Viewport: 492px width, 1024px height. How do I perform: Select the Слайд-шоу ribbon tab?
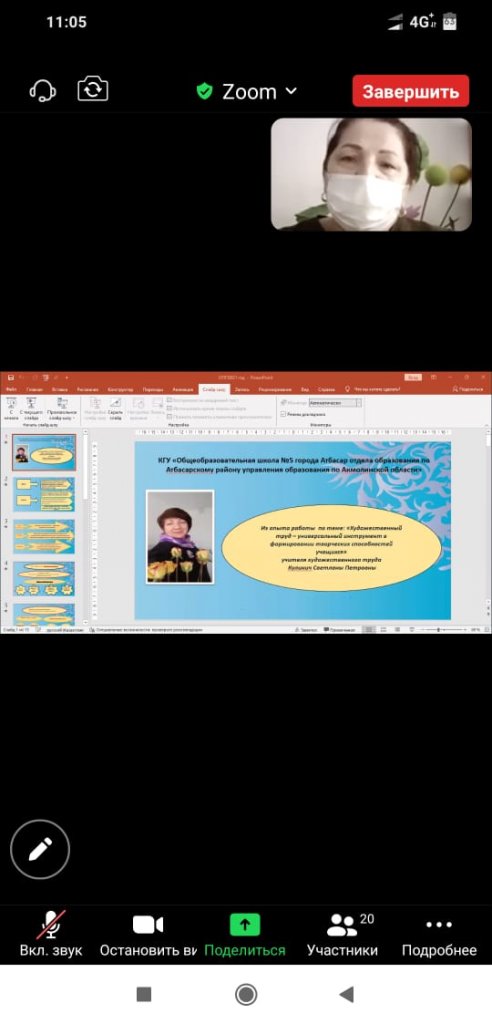(x=214, y=389)
